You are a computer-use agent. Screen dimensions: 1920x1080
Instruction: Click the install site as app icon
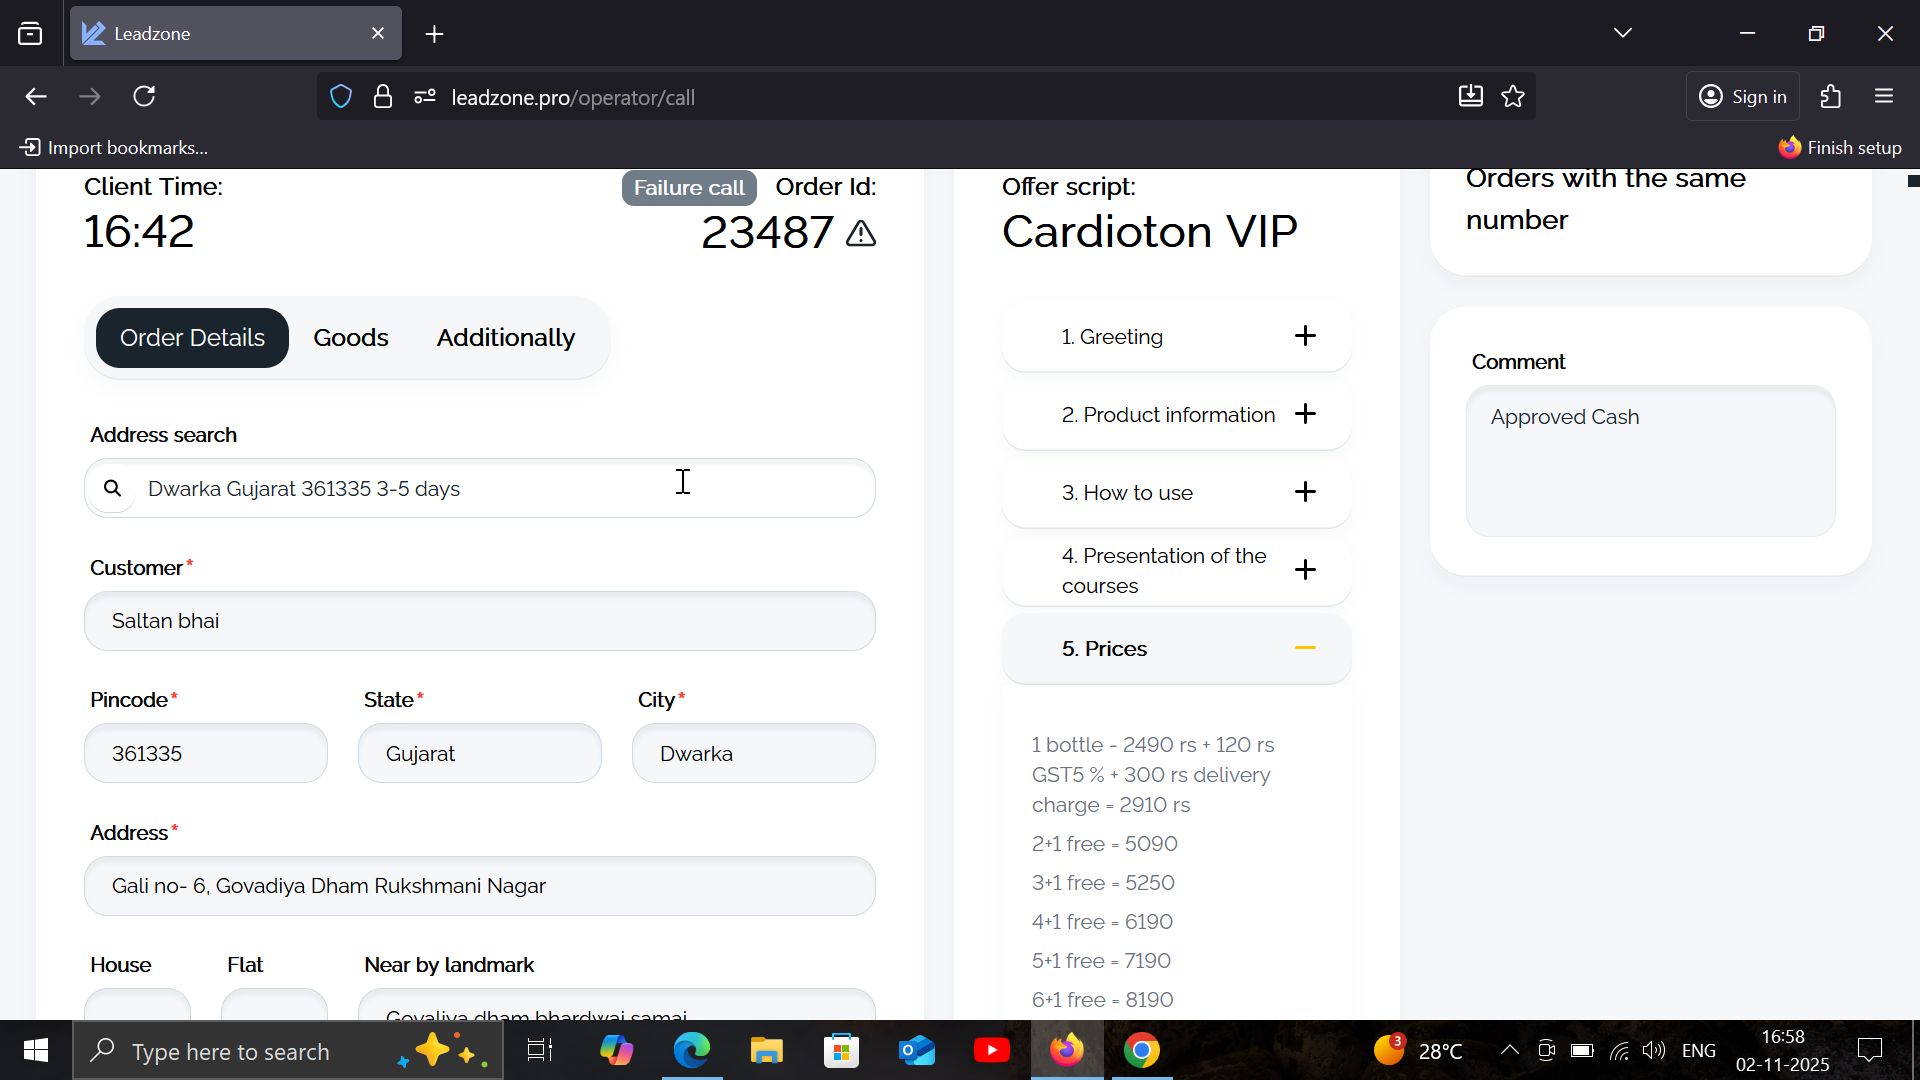(1470, 97)
